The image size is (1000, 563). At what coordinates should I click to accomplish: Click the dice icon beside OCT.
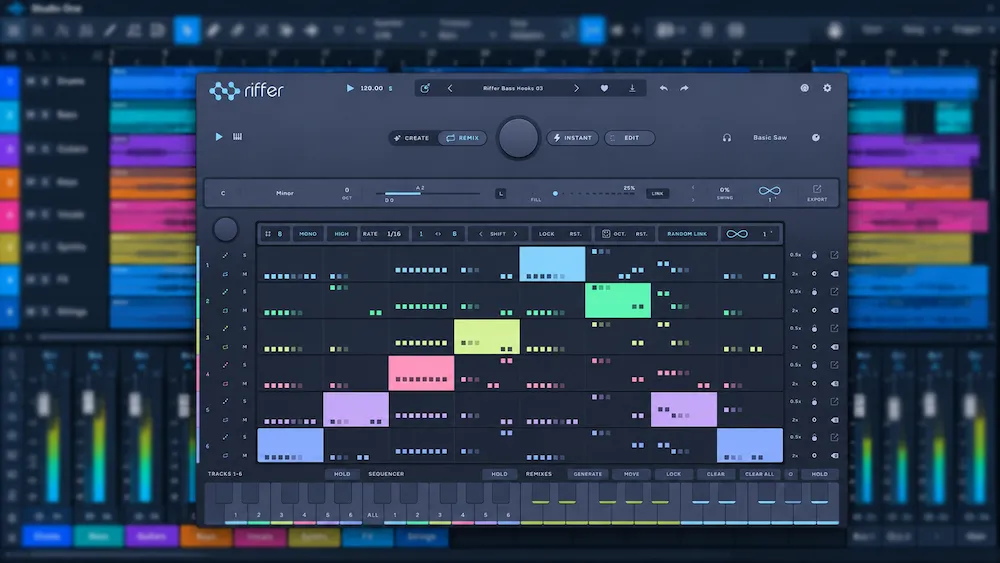[606, 234]
